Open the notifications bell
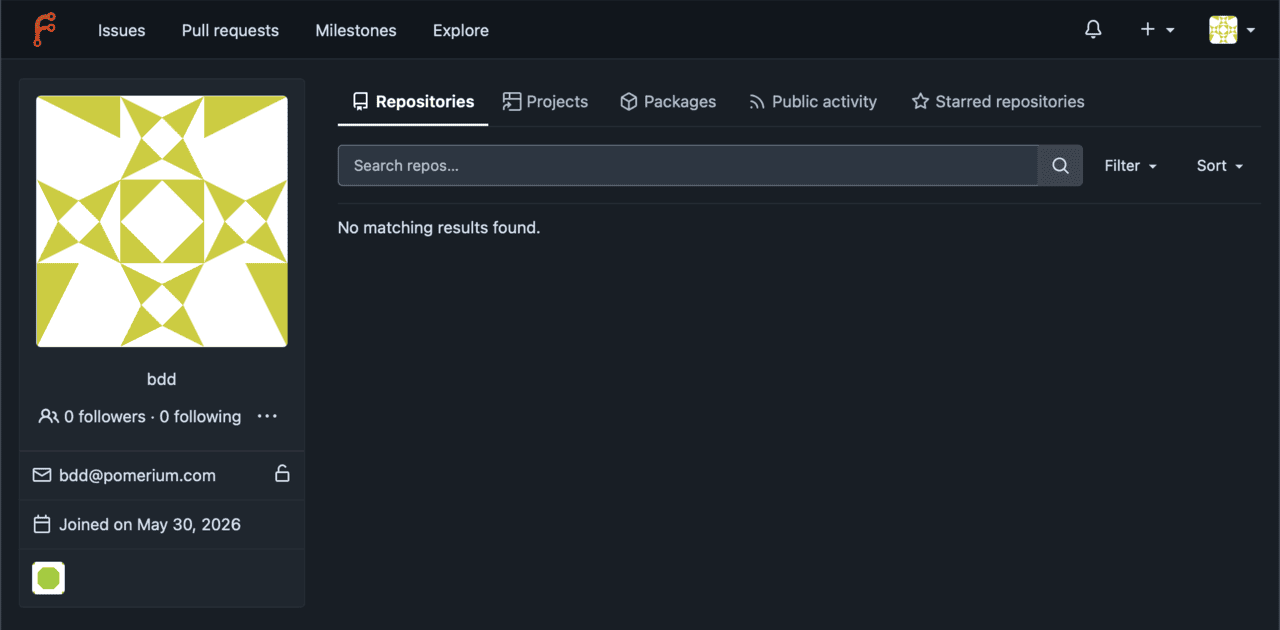Image resolution: width=1280 pixels, height=630 pixels. tap(1093, 30)
